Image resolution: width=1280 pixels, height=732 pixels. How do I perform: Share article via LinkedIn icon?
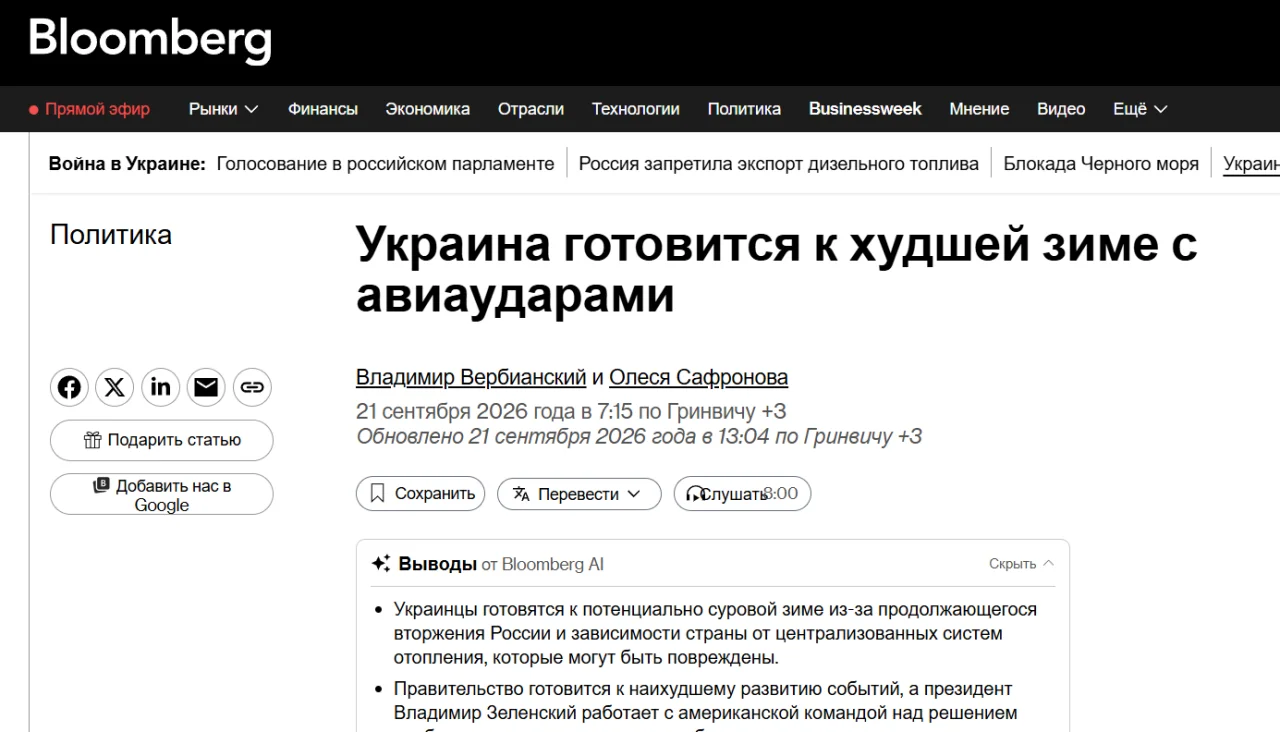point(161,387)
